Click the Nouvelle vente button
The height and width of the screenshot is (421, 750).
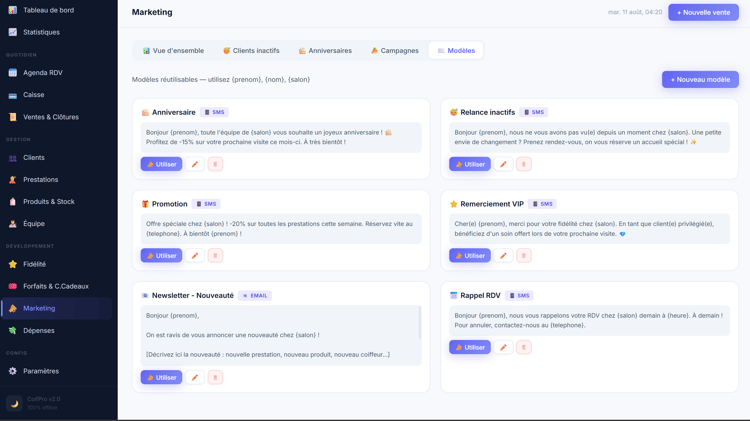pyautogui.click(x=703, y=12)
